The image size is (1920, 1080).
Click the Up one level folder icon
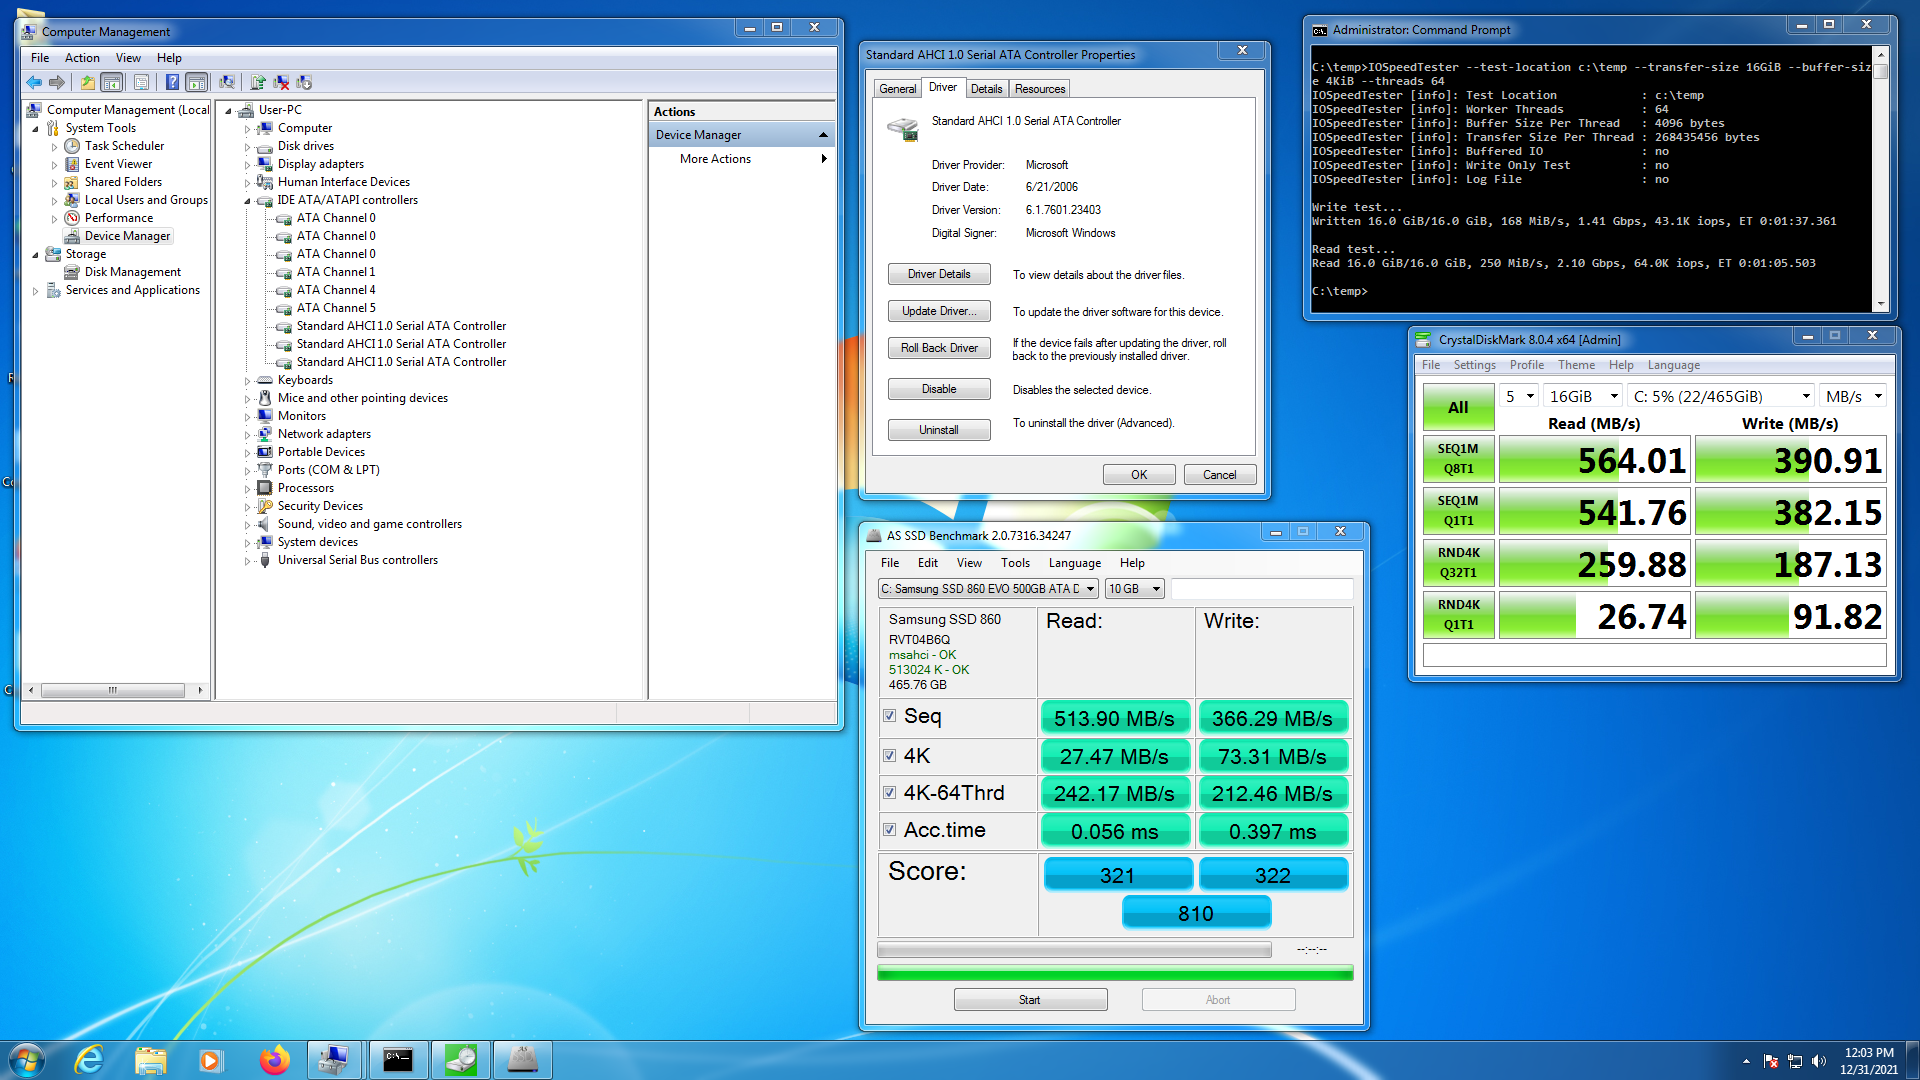pos(88,82)
